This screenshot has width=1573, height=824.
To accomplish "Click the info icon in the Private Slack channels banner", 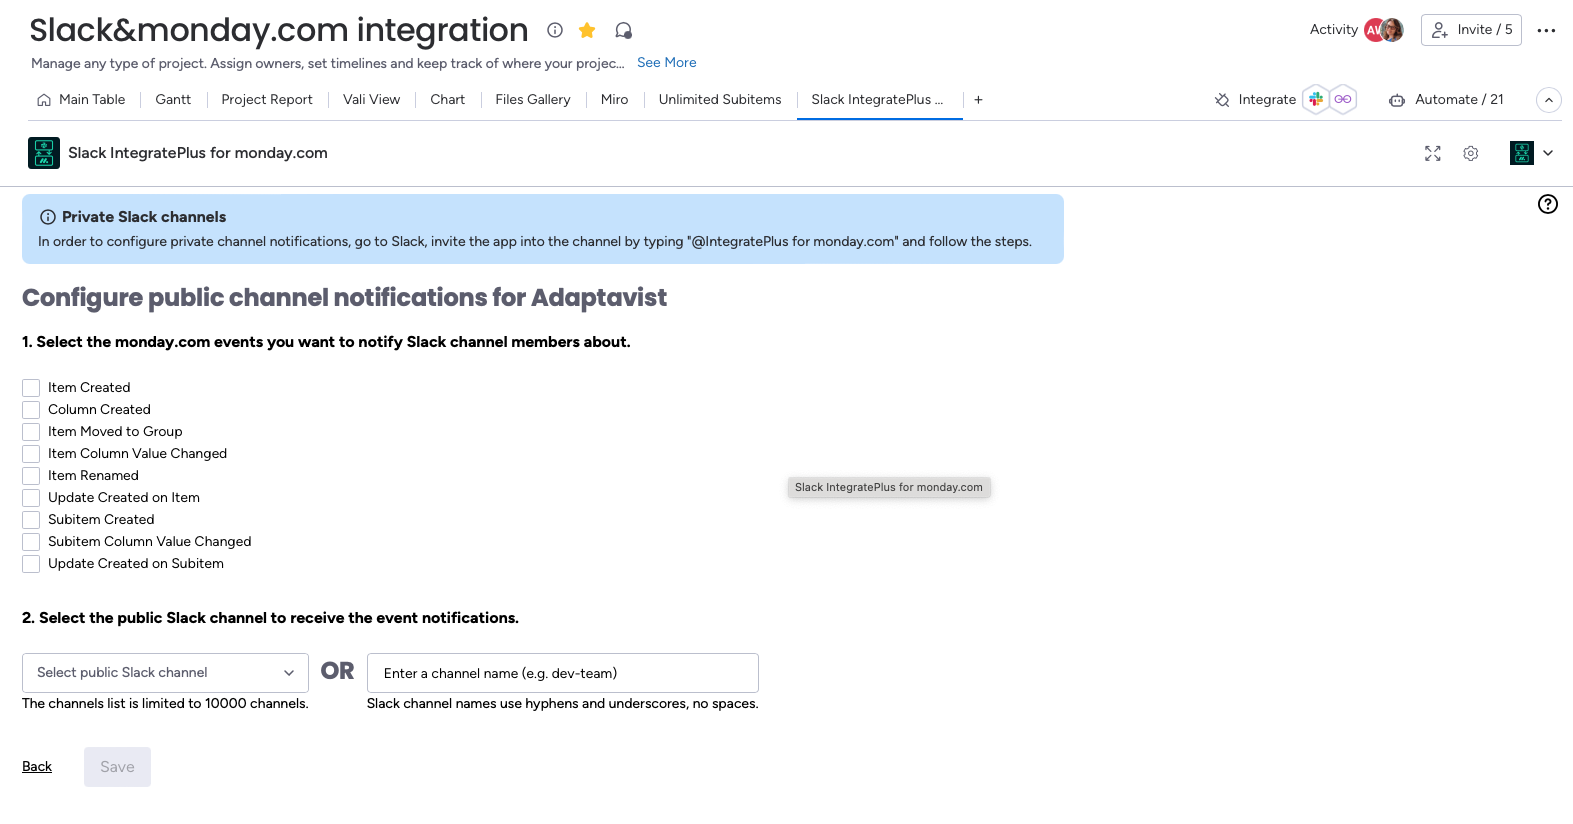I will pos(47,217).
